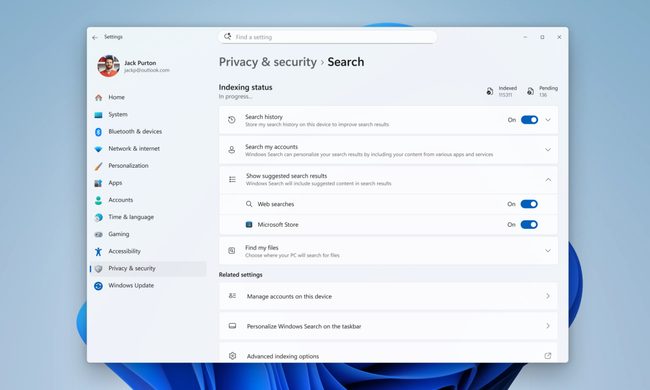Expand the Find my files chevron
Screen dimensions: 650x390
pos(548,251)
